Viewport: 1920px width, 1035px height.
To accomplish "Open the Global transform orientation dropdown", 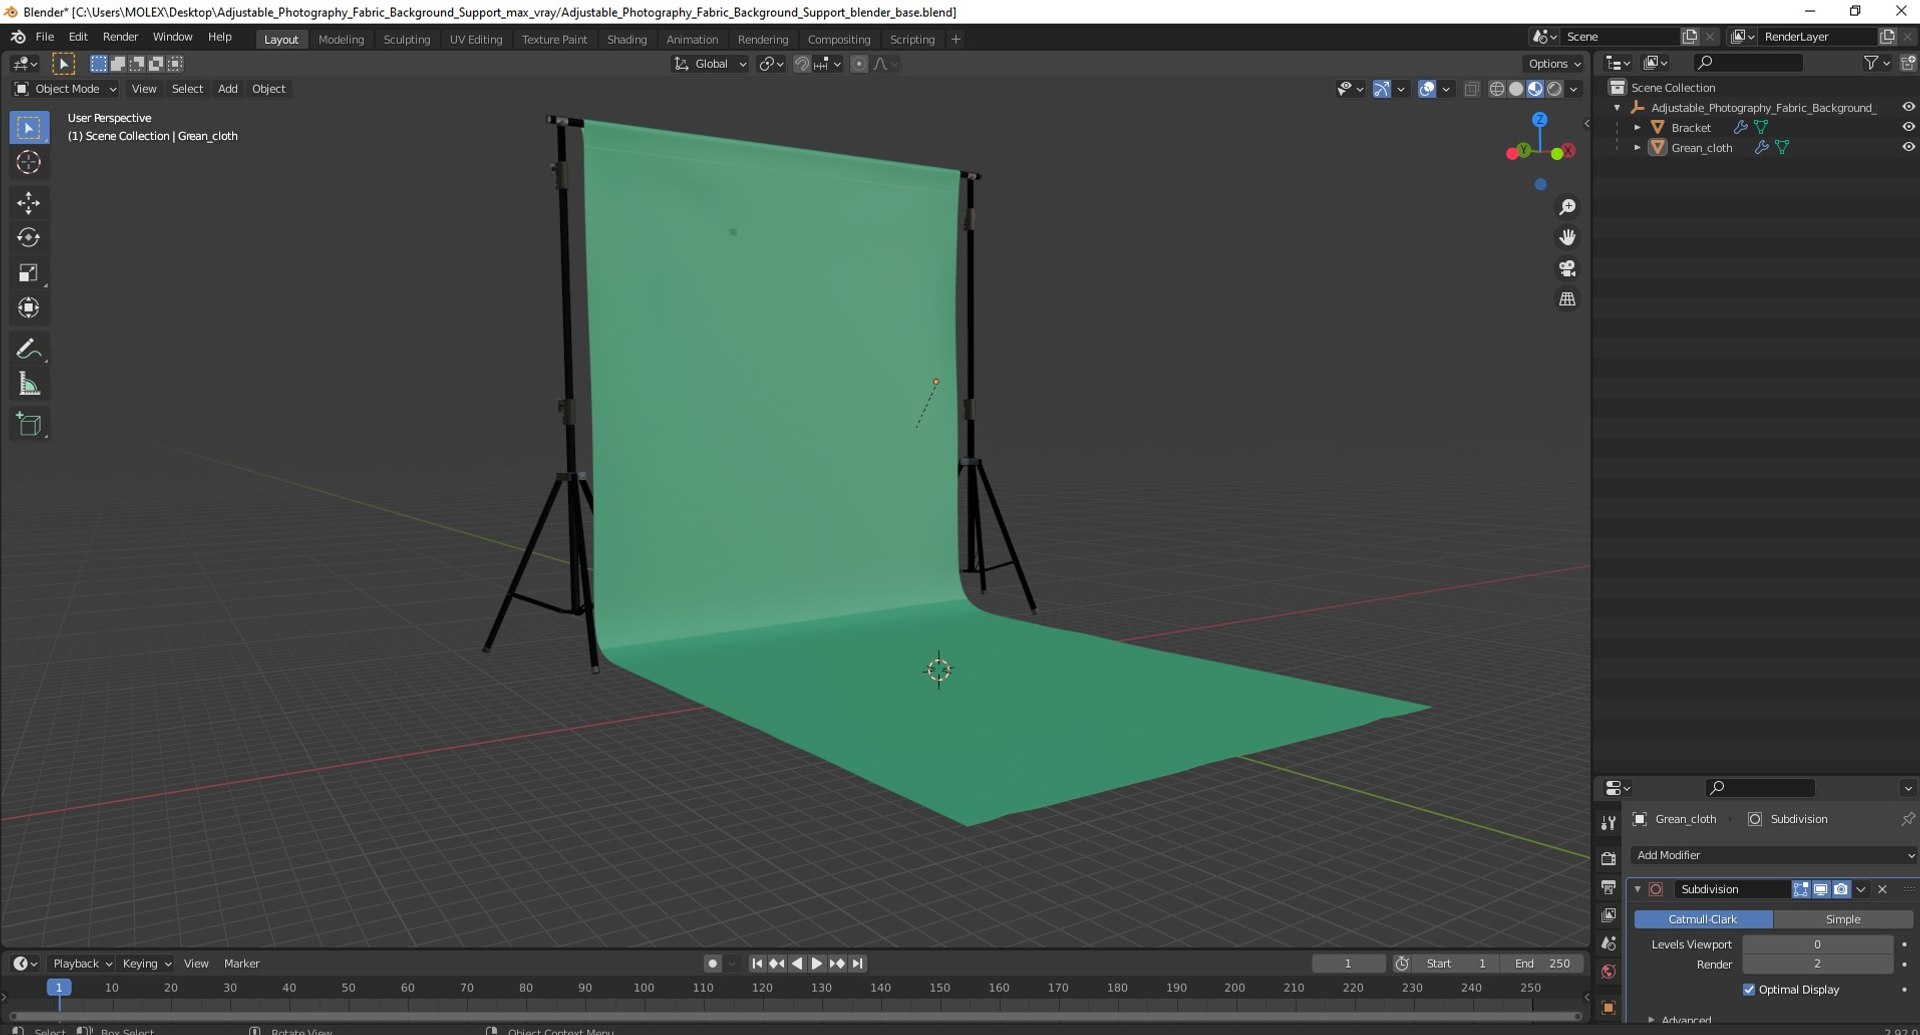I will click(x=710, y=64).
